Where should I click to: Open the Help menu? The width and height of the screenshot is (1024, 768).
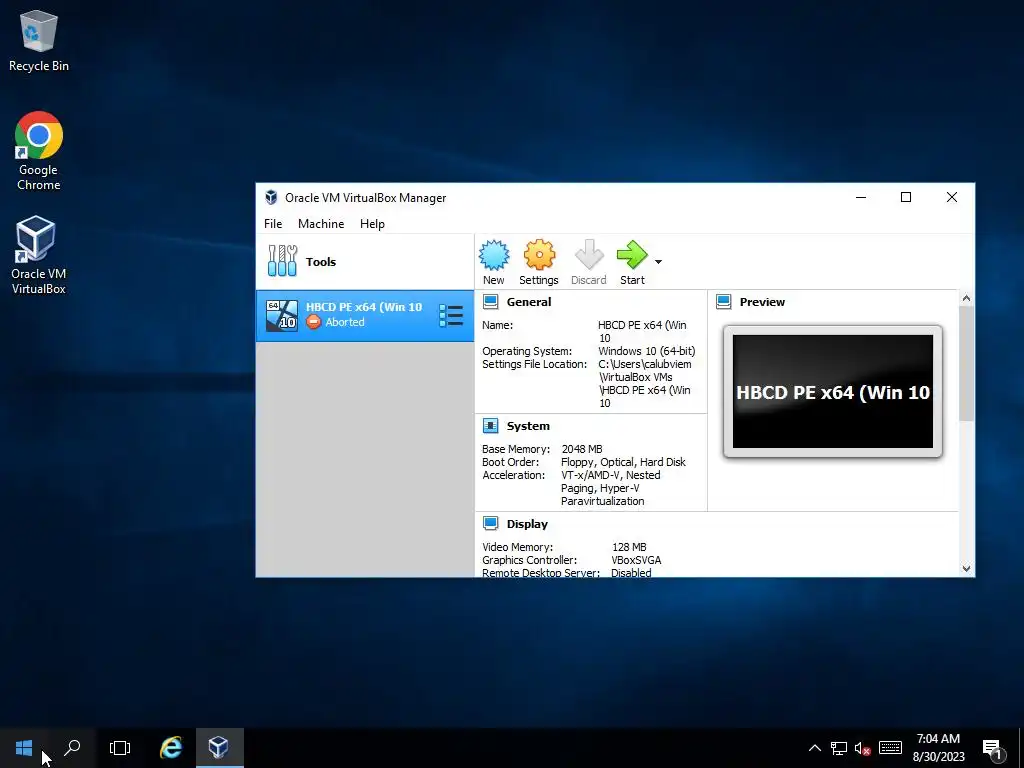coord(372,223)
